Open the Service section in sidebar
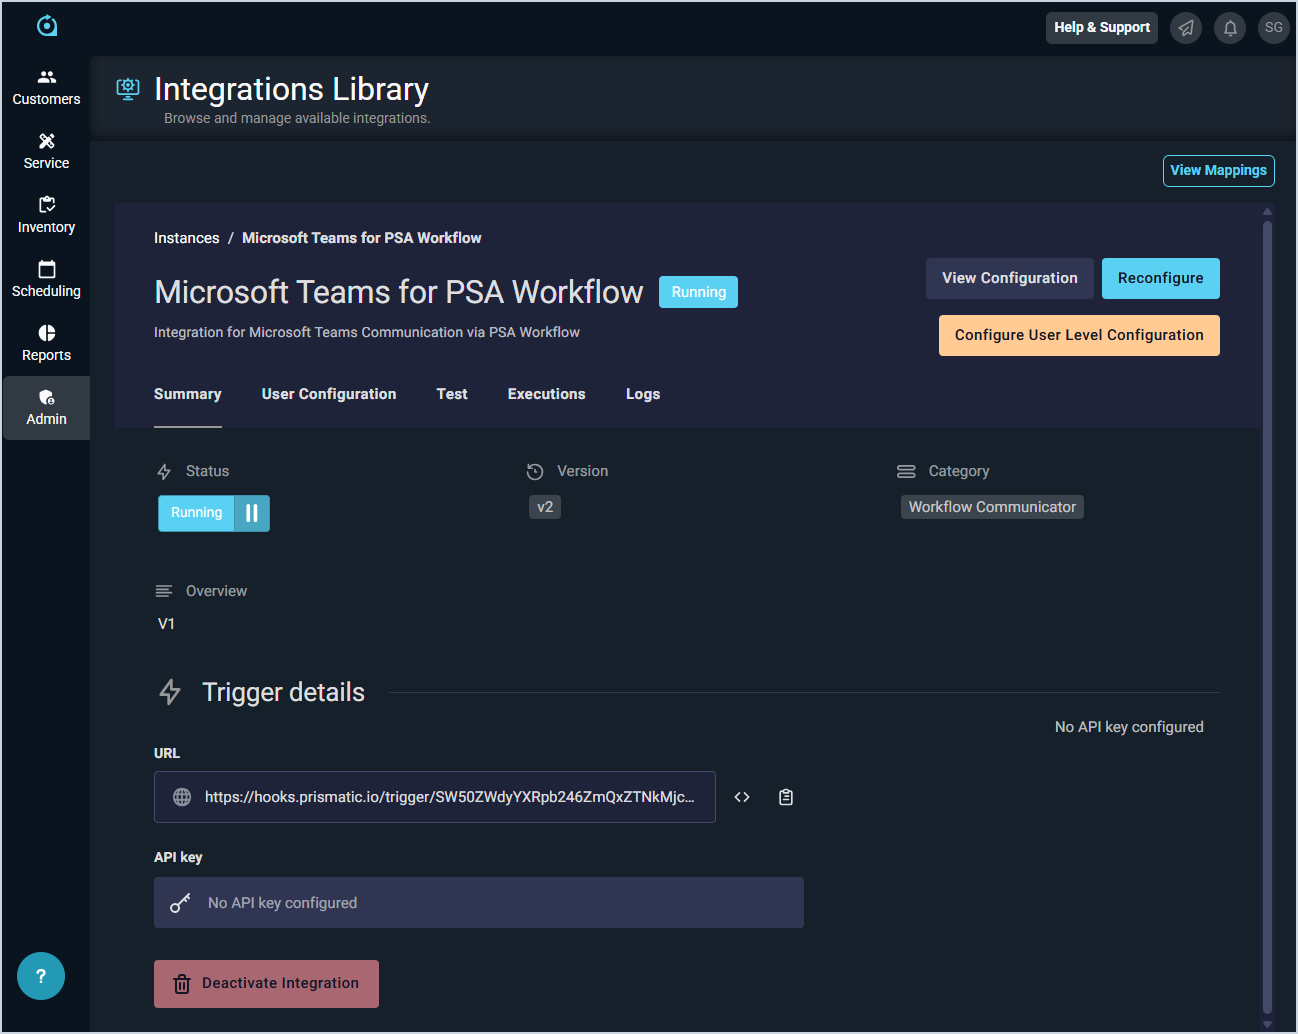 pos(46,151)
